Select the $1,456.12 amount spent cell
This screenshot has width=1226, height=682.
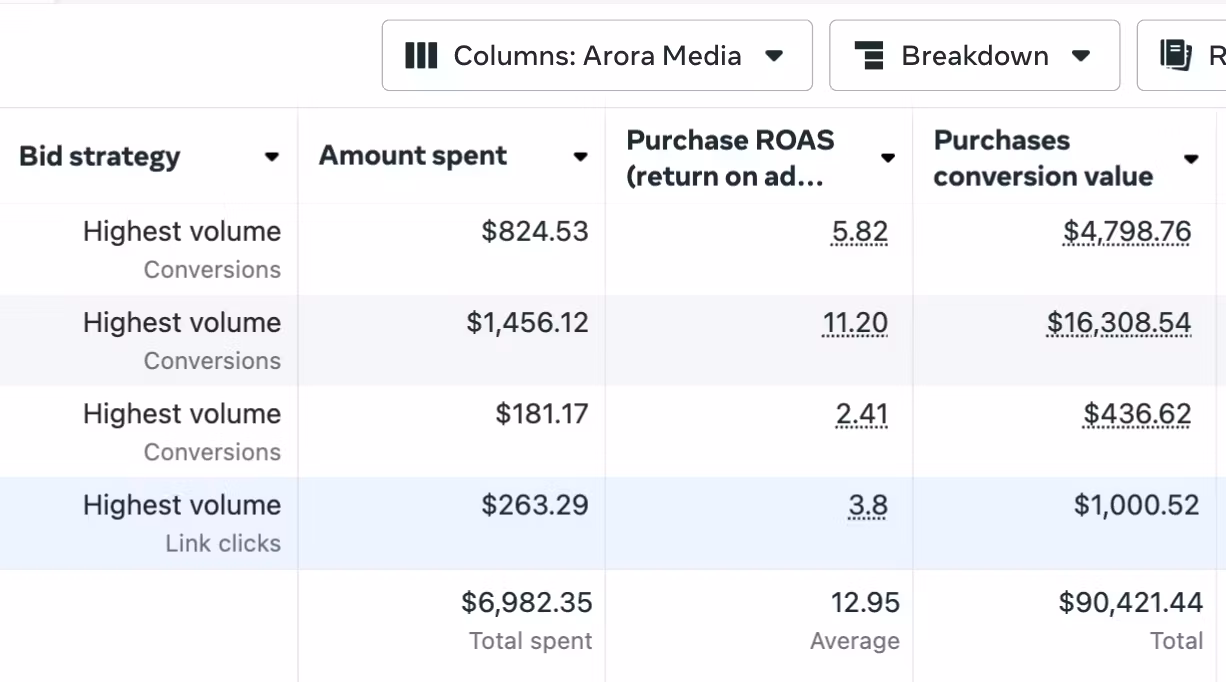coord(527,323)
